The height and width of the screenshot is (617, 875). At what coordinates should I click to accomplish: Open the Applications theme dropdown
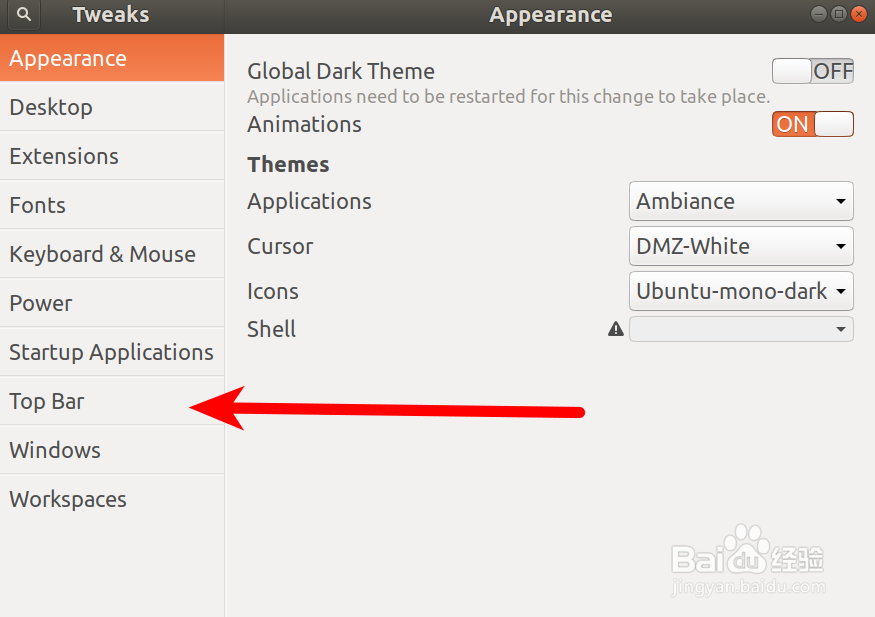pyautogui.click(x=741, y=201)
